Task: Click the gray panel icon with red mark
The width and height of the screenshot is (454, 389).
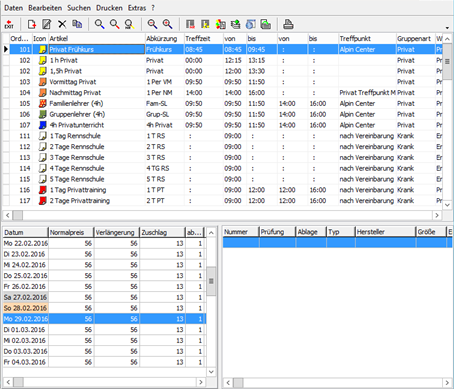Action: [x=190, y=24]
